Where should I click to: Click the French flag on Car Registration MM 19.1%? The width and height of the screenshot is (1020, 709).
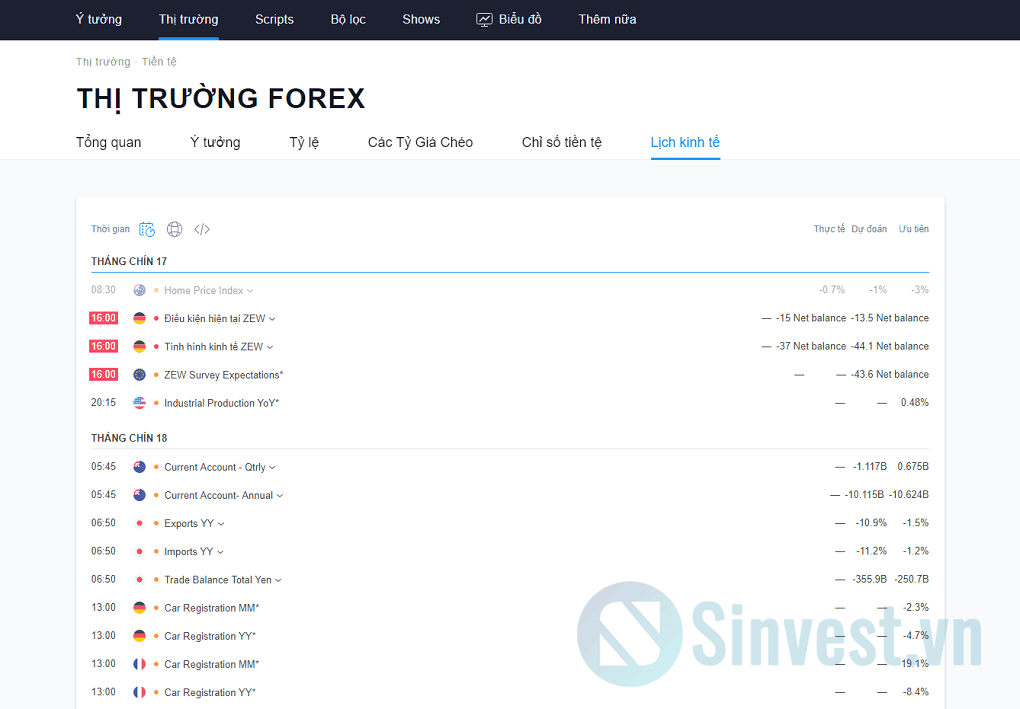tap(139, 664)
